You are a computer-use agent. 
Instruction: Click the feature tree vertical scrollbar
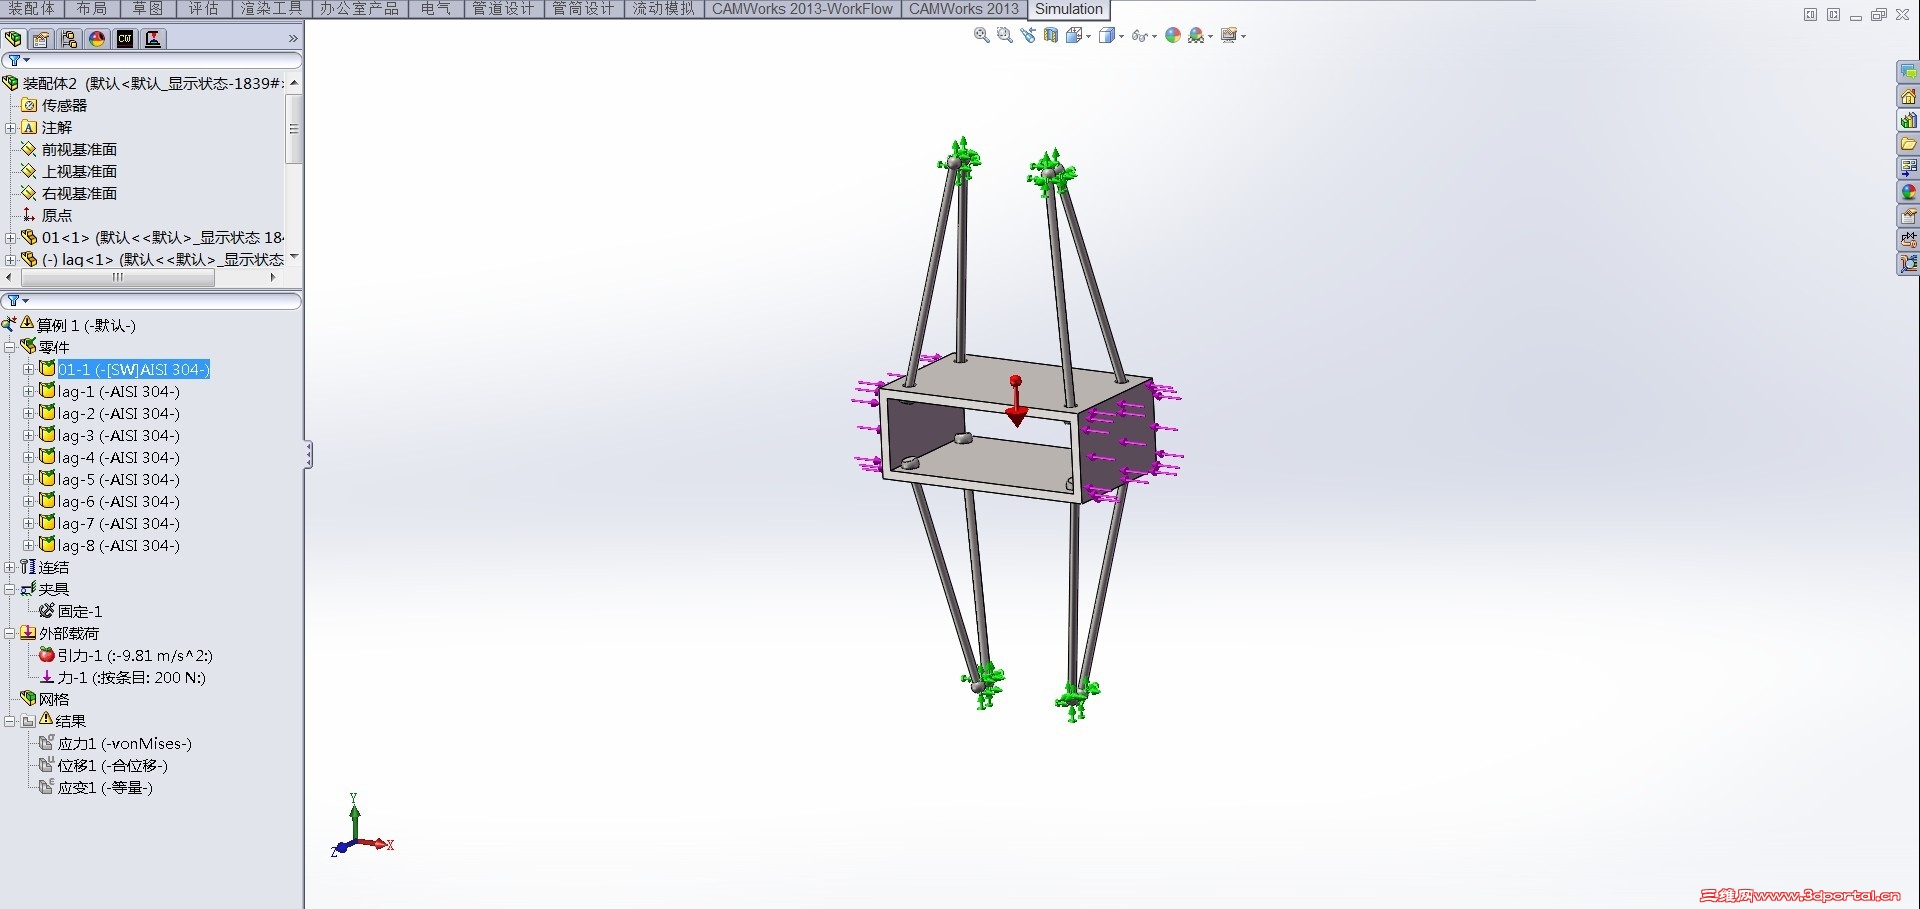click(294, 129)
